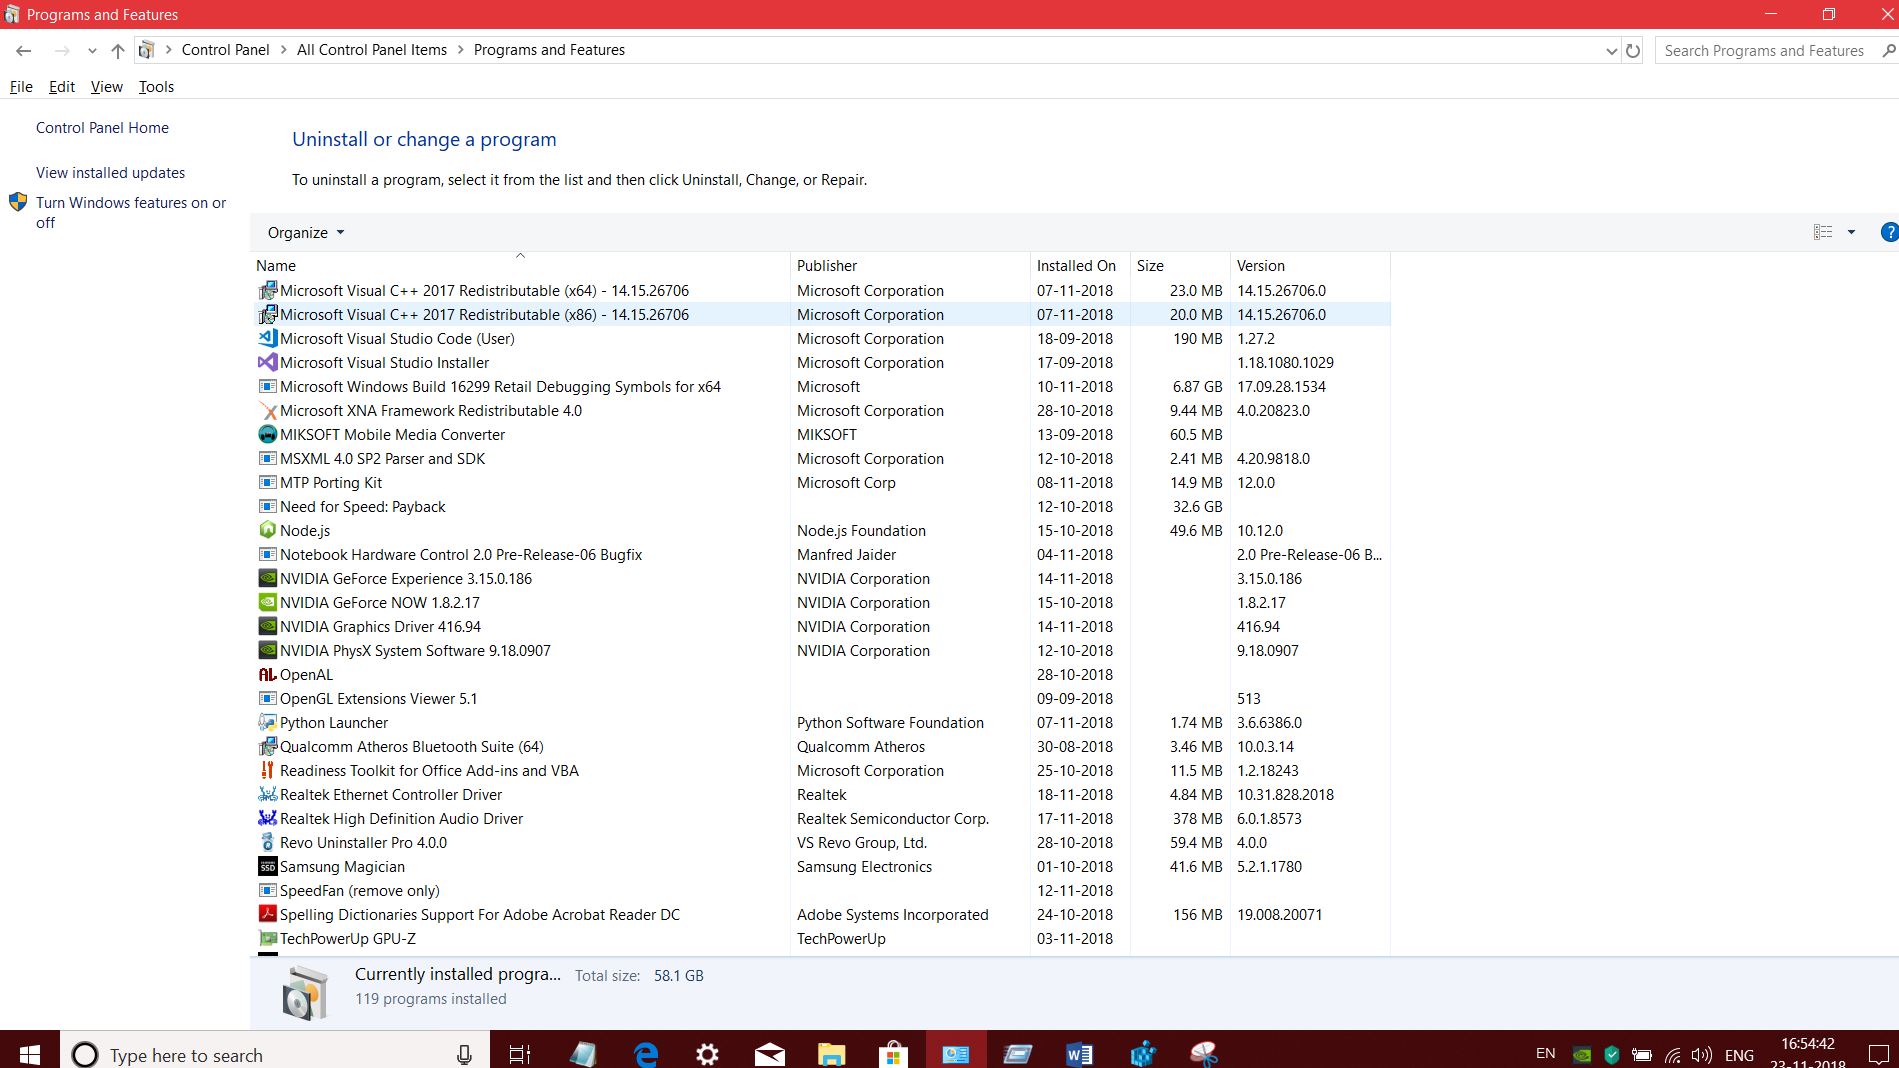The width and height of the screenshot is (1899, 1068).
Task: Click the Cortana microphone icon
Action: [464, 1054]
